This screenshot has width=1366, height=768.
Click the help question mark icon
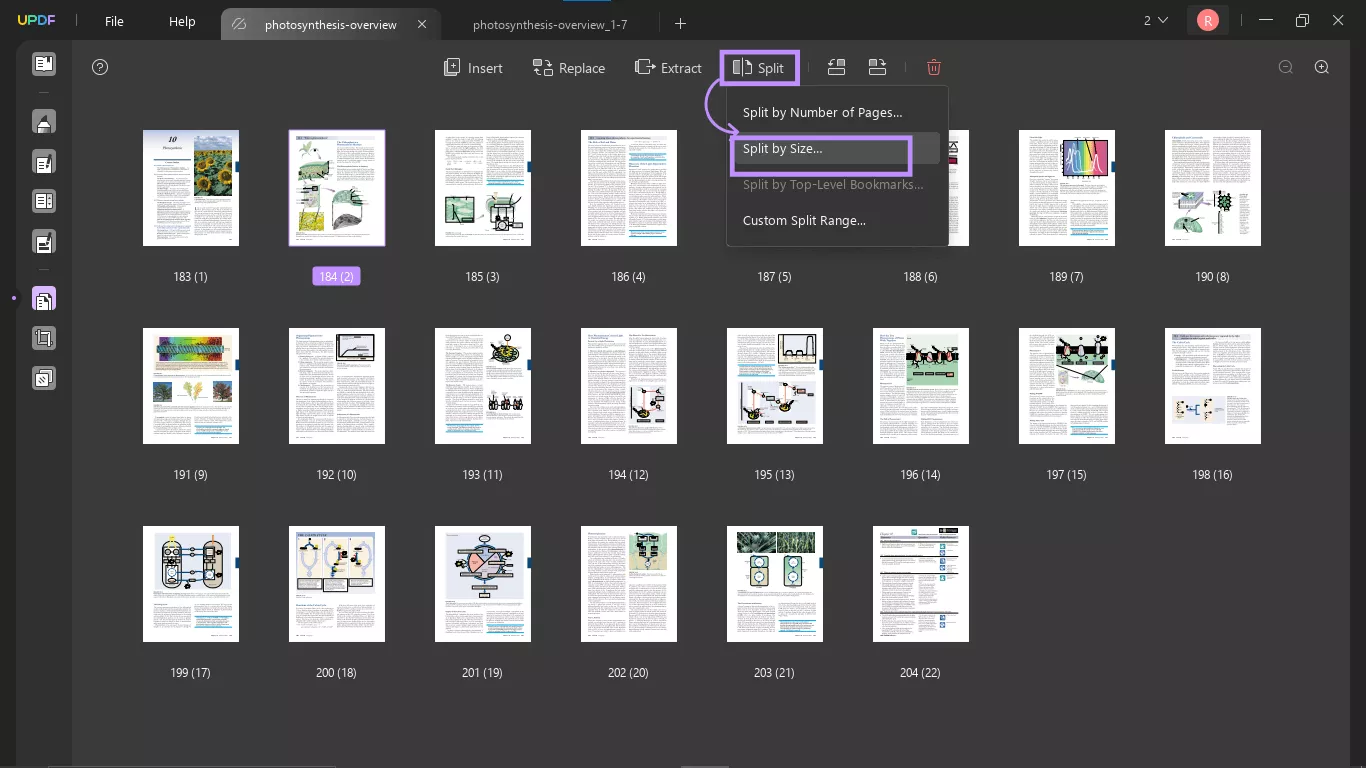[100, 67]
